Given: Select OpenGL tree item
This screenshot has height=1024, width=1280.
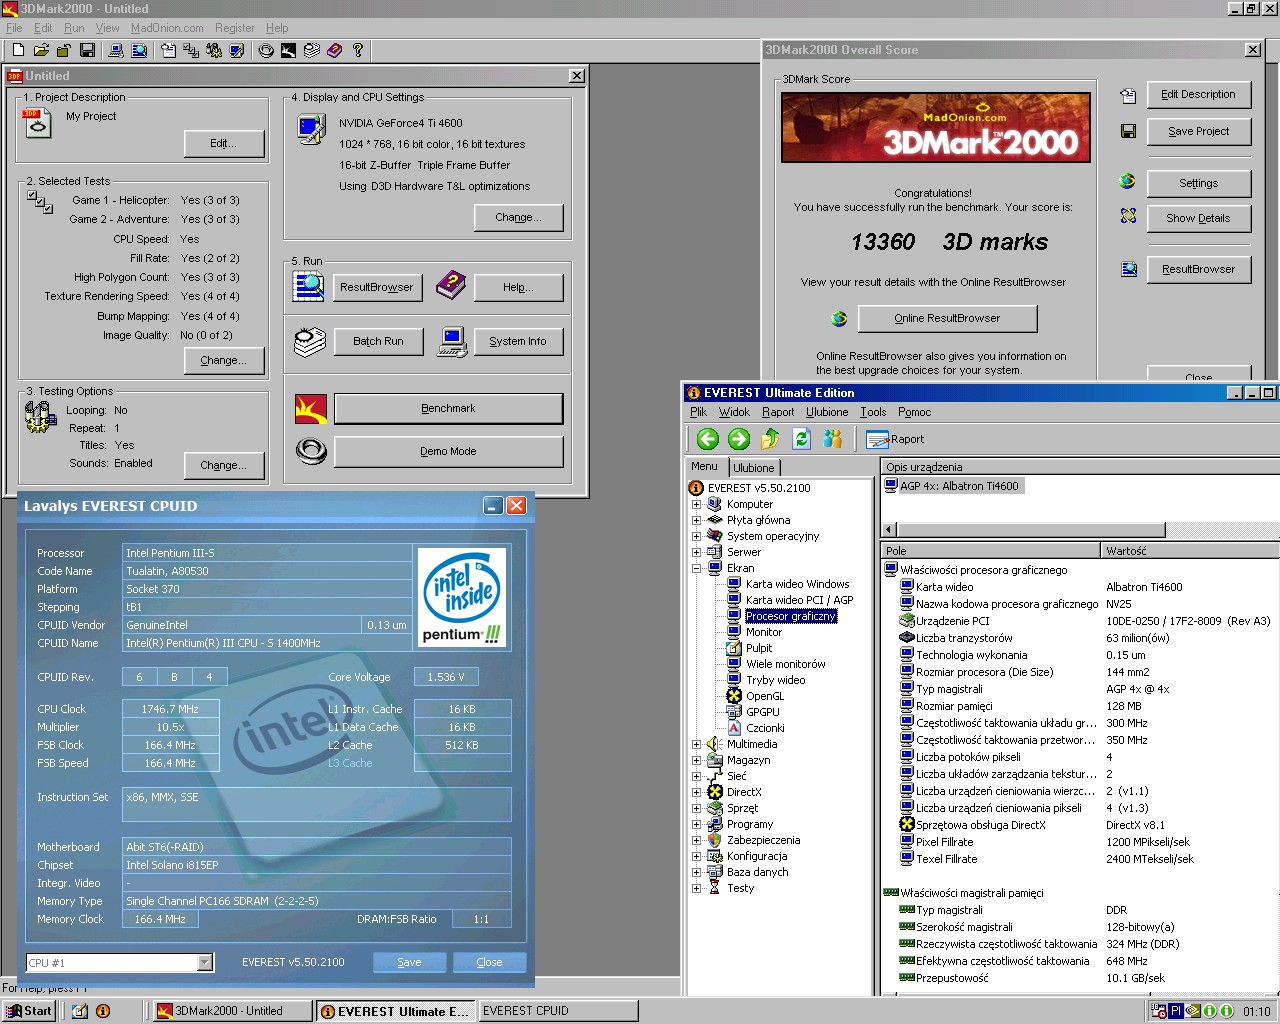Looking at the screenshot, I should pos(765,696).
